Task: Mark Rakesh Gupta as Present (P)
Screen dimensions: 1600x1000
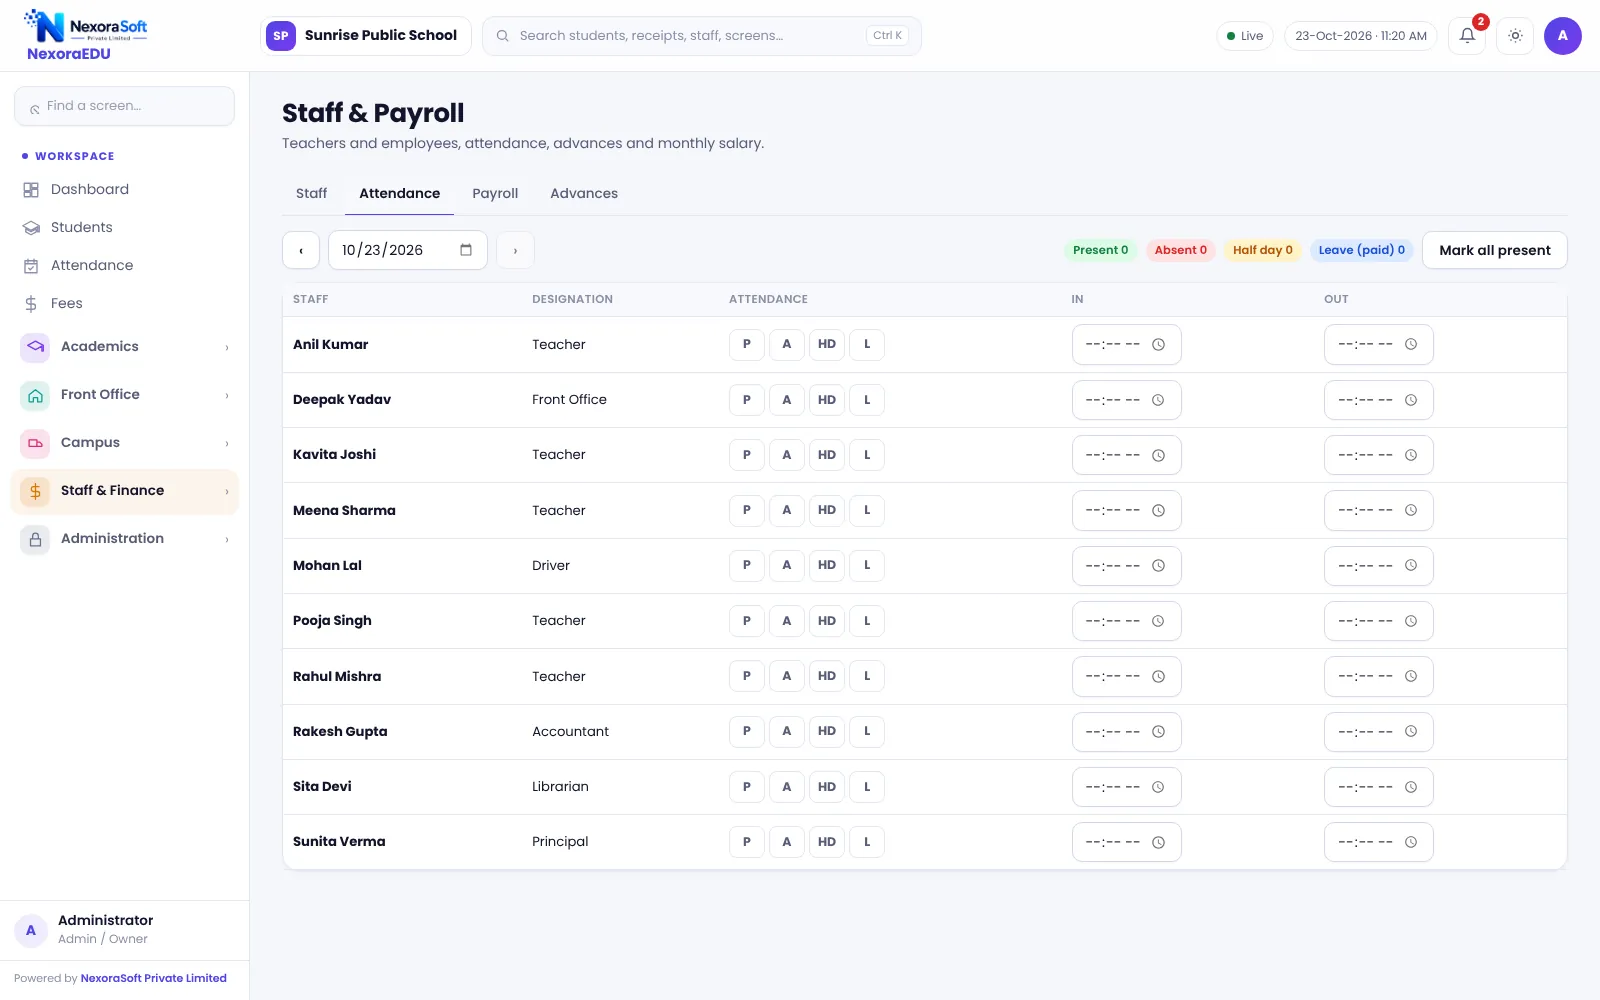Action: [x=747, y=731]
